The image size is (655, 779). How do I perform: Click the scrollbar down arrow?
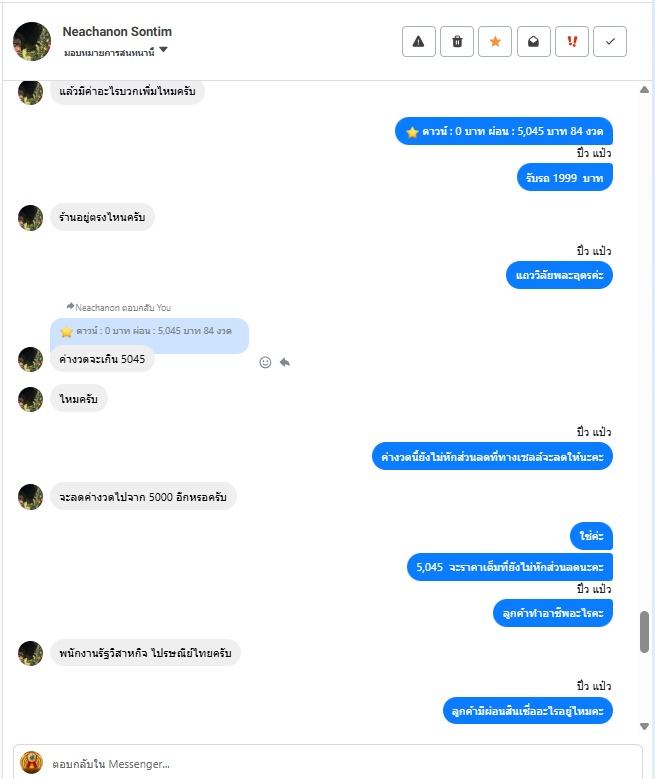click(644, 726)
